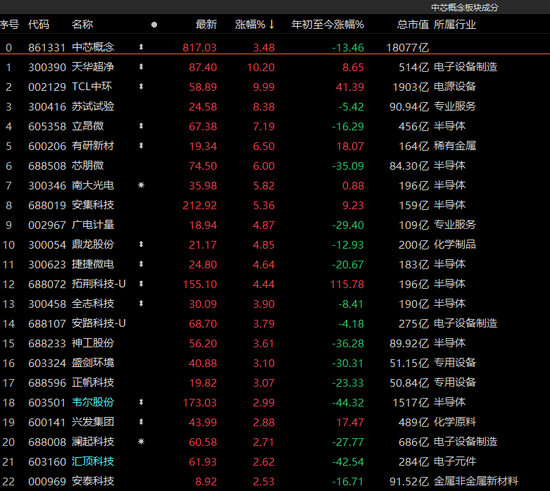
Task: Select stock name 兴发集团
Action: click(93, 422)
